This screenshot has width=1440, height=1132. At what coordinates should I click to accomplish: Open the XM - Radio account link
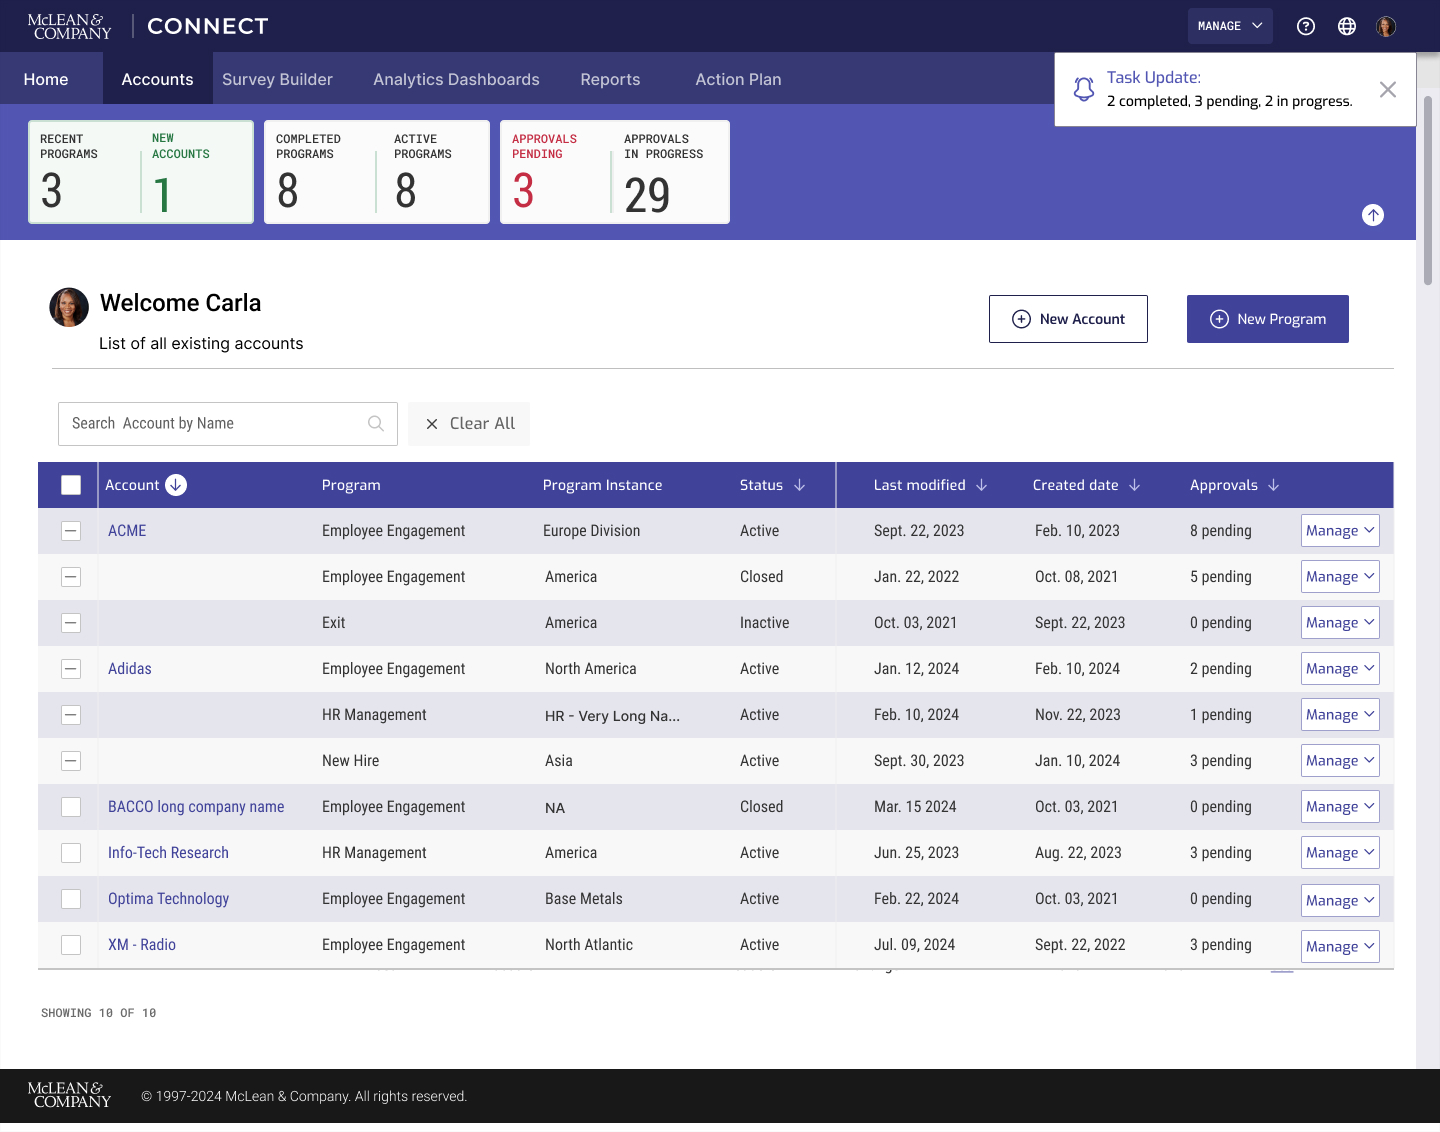tap(142, 945)
